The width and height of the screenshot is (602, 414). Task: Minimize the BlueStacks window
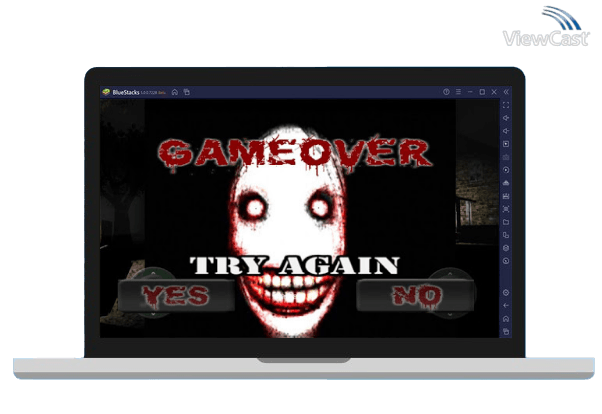point(470,92)
